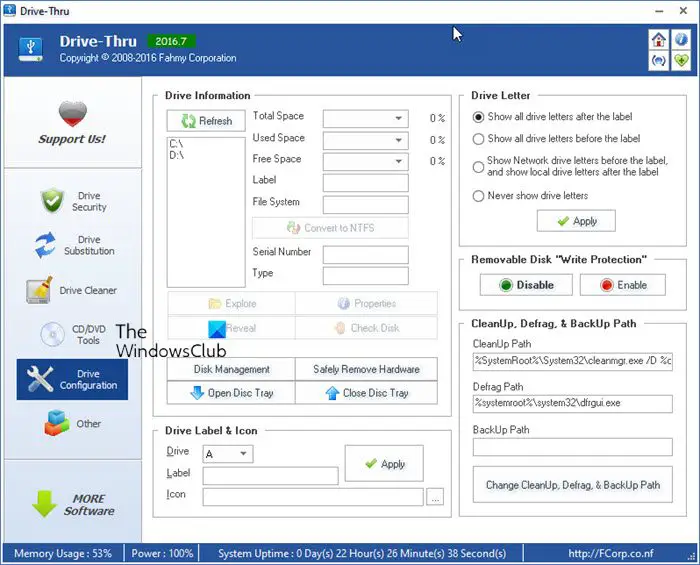Click the CleanUp Path field

(x=573, y=361)
